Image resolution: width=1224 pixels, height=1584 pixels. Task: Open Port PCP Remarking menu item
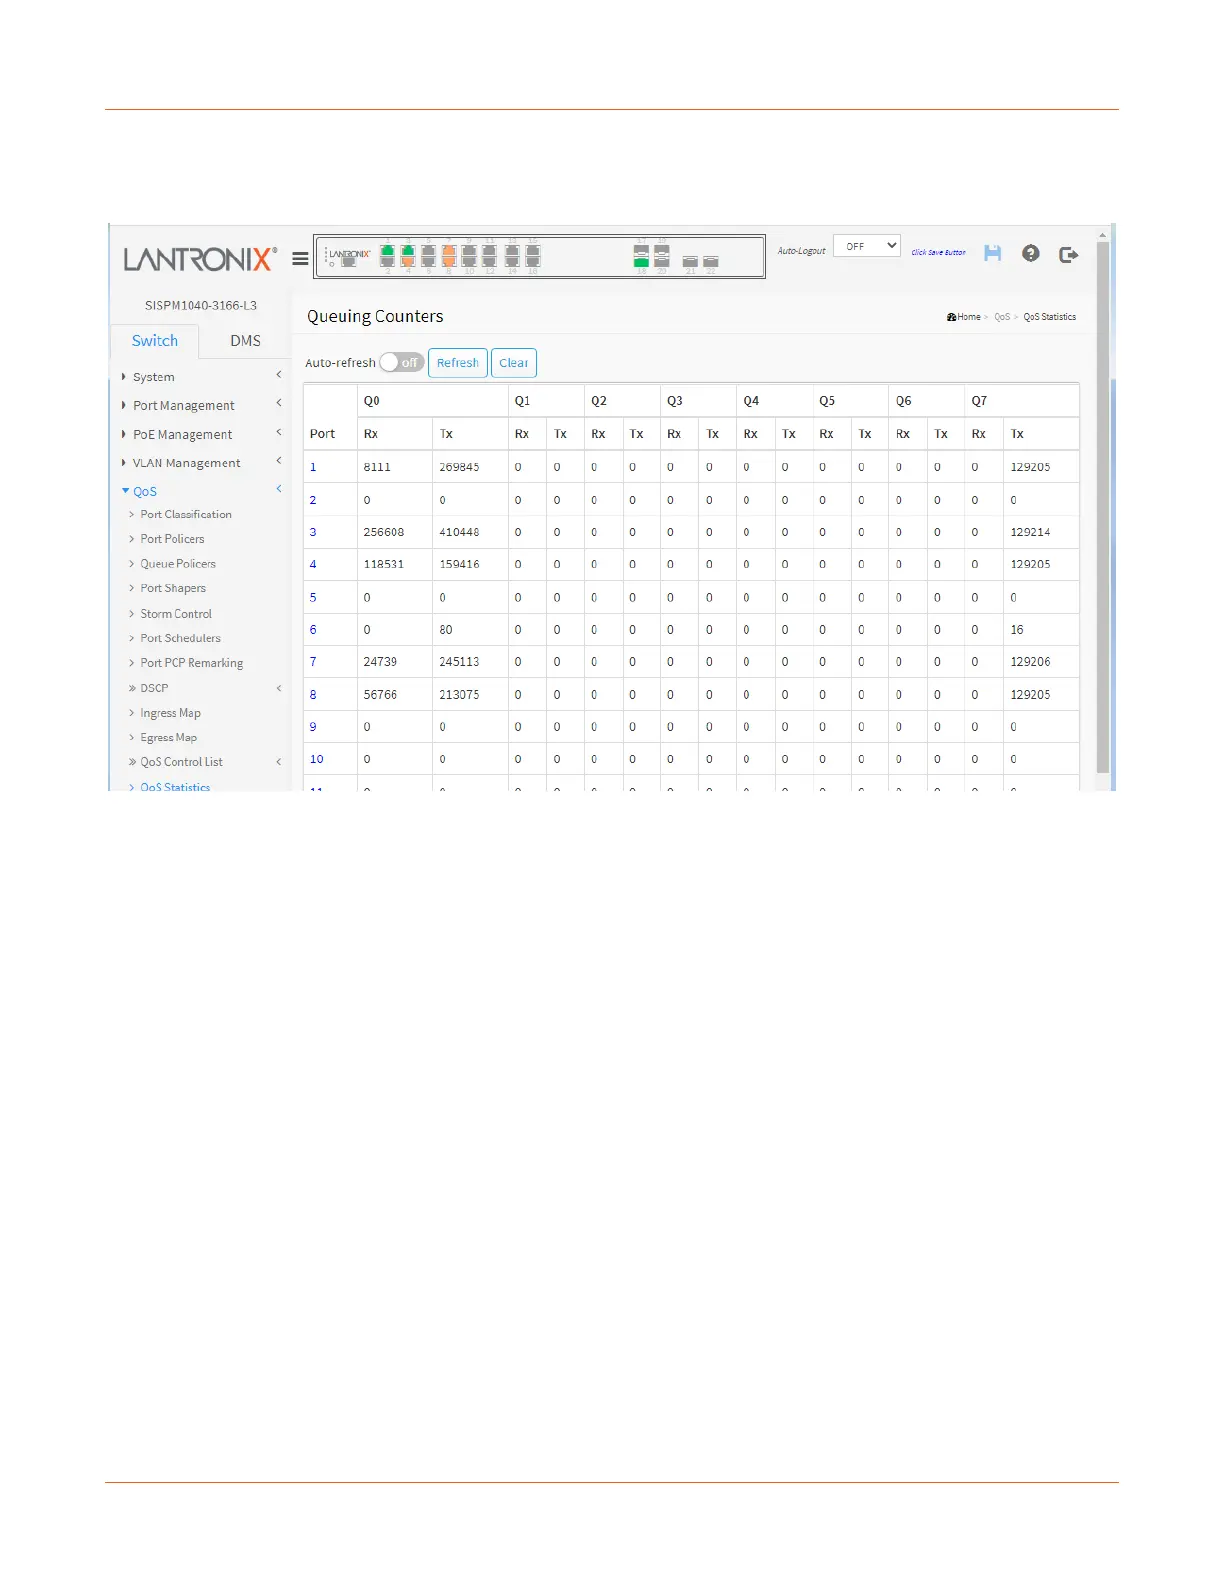point(192,663)
